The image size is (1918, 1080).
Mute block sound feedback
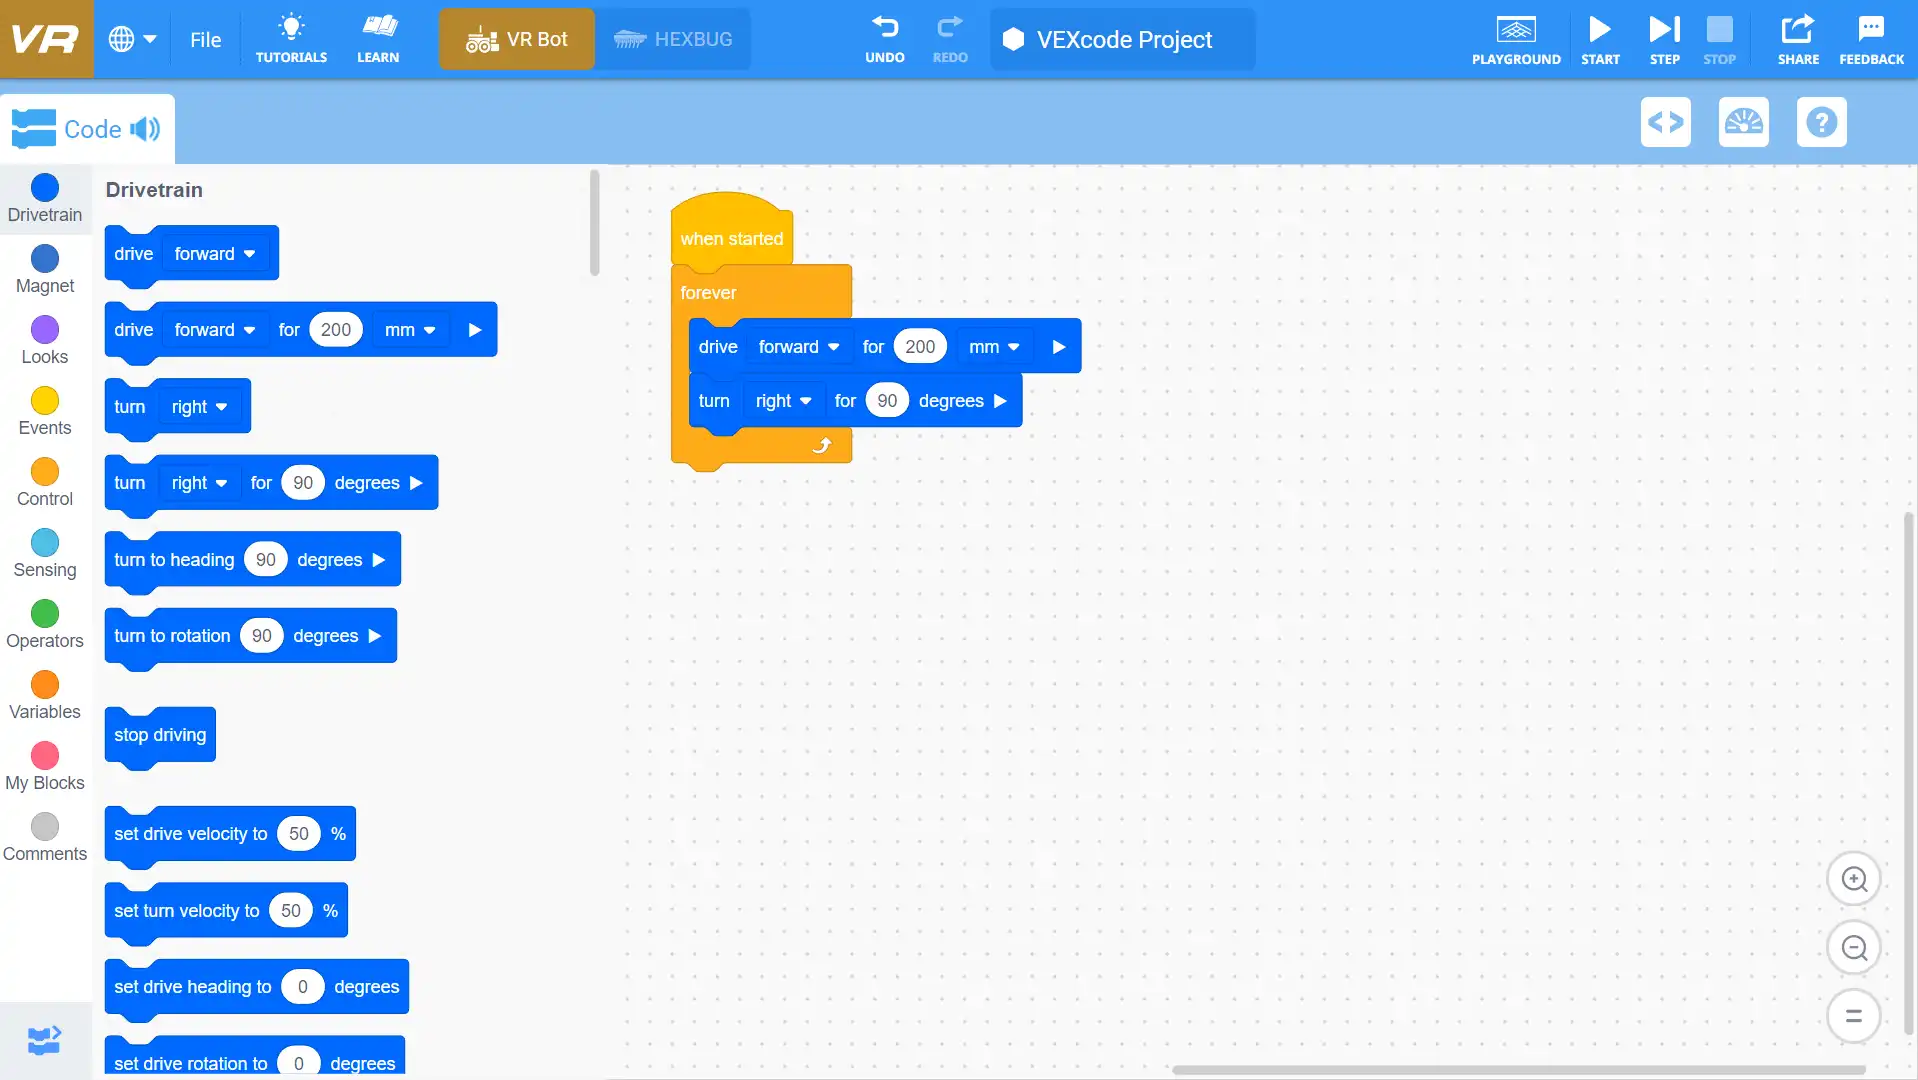(146, 128)
